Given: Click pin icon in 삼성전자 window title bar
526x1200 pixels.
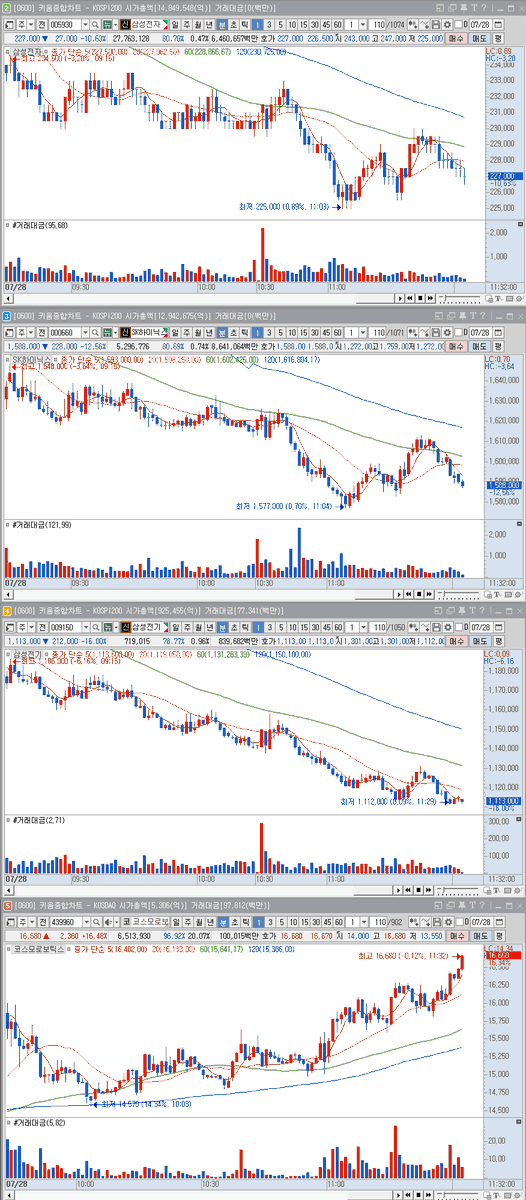Looking at the screenshot, I should [463, 7].
